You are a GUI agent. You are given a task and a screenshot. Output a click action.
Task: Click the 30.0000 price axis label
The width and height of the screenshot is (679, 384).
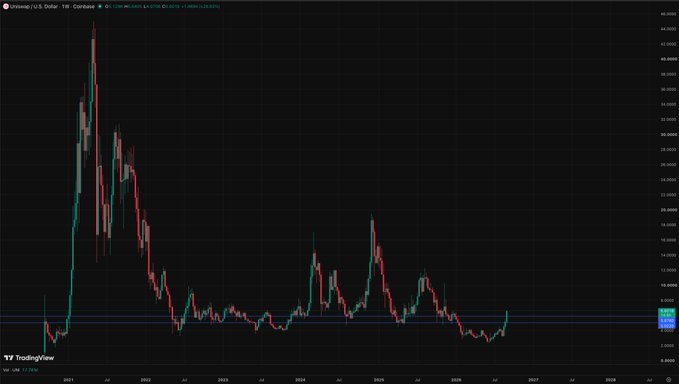(x=669, y=135)
